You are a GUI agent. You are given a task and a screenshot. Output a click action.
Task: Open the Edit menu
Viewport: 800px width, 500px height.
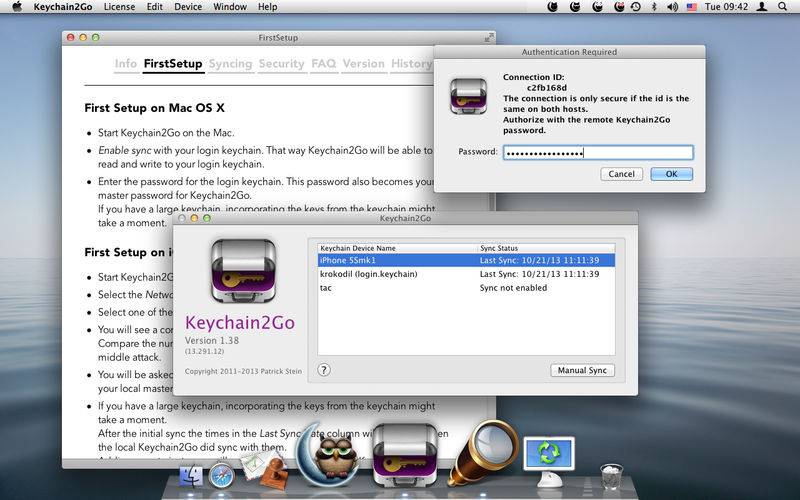point(155,7)
